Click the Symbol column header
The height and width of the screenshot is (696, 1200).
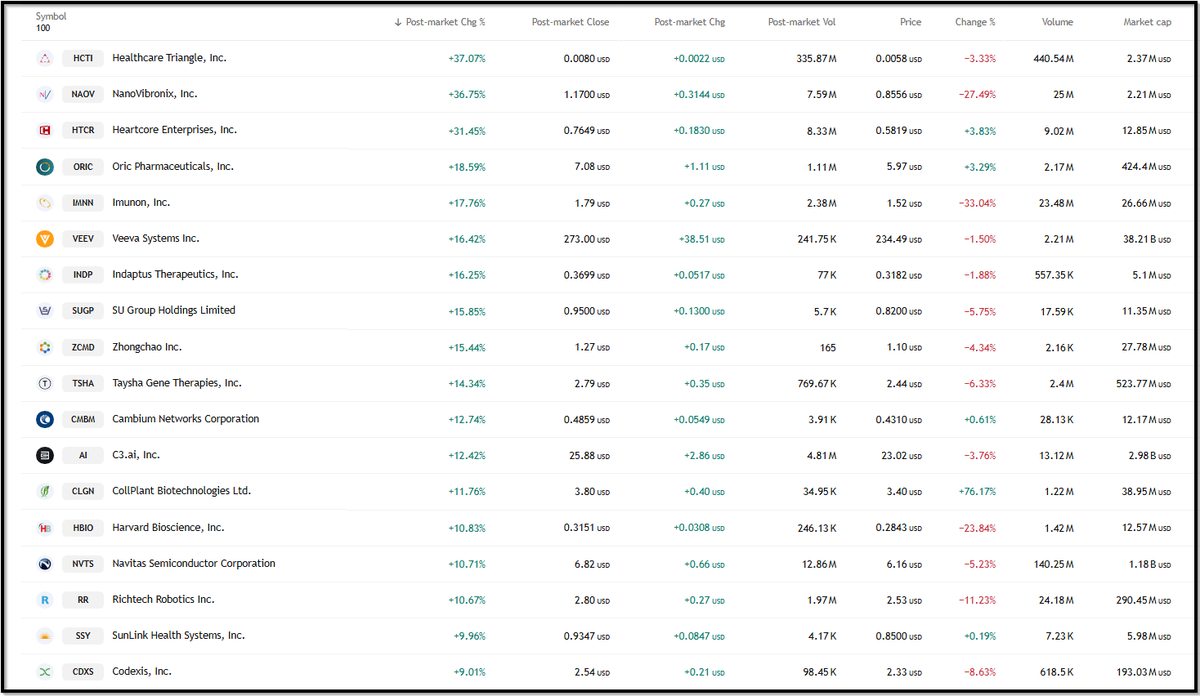point(51,17)
